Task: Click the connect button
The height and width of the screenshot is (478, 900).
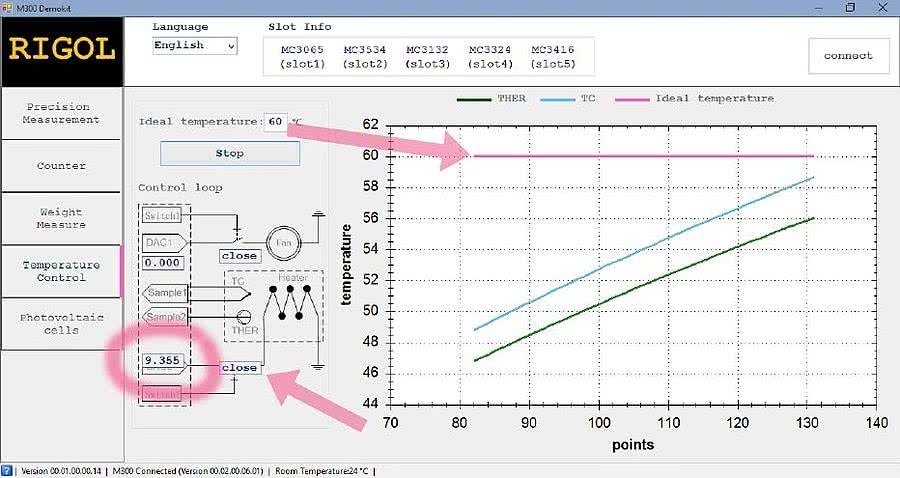Action: (848, 56)
